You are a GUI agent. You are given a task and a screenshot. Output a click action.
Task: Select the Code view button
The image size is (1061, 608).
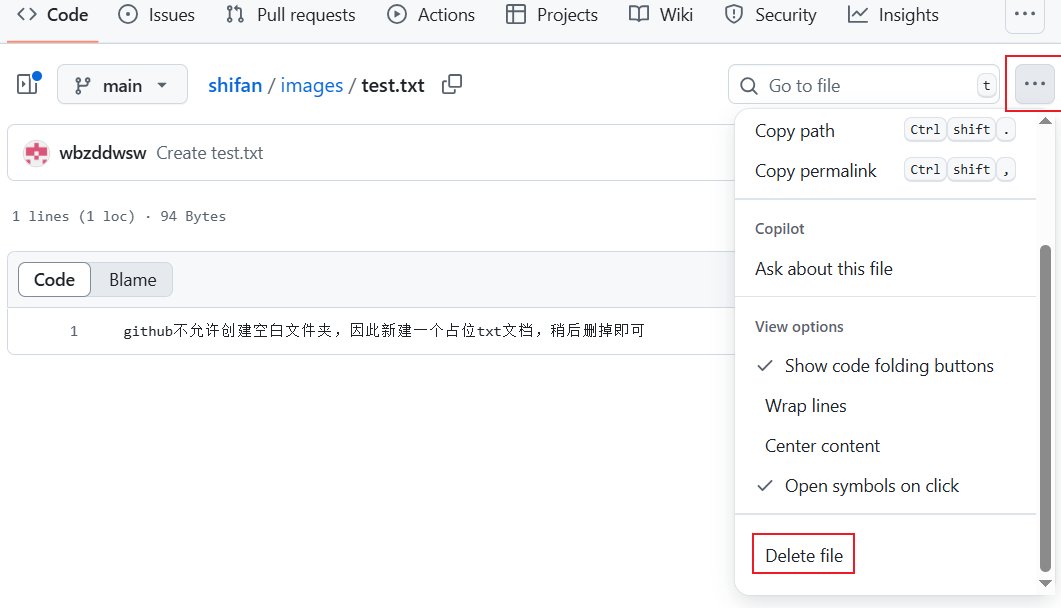(x=54, y=279)
